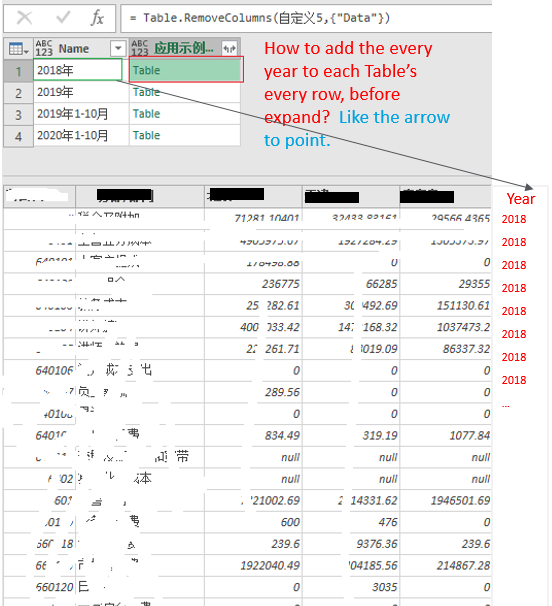The width and height of the screenshot is (552, 606).
Task: Expand the 应用示例 column using expand icon
Action: tap(230, 49)
